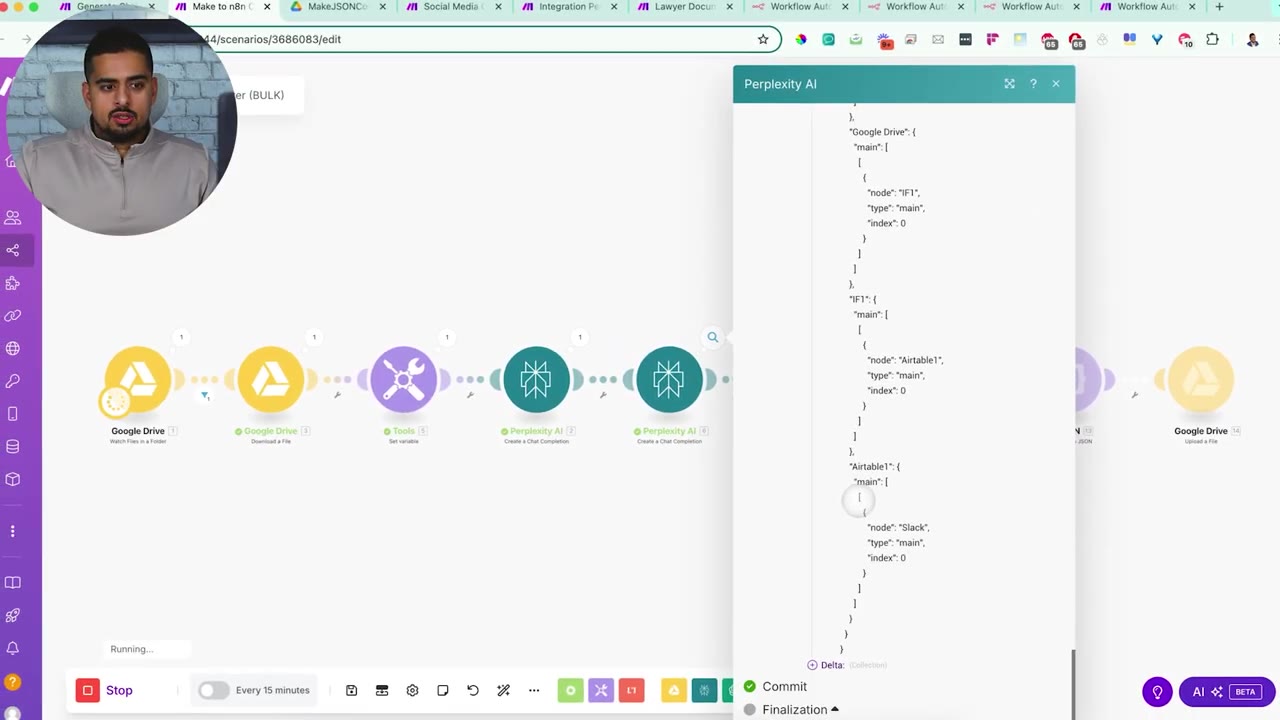The width and height of the screenshot is (1280, 720).
Task: Switch to the Make to n8n browser tab
Action: click(222, 7)
